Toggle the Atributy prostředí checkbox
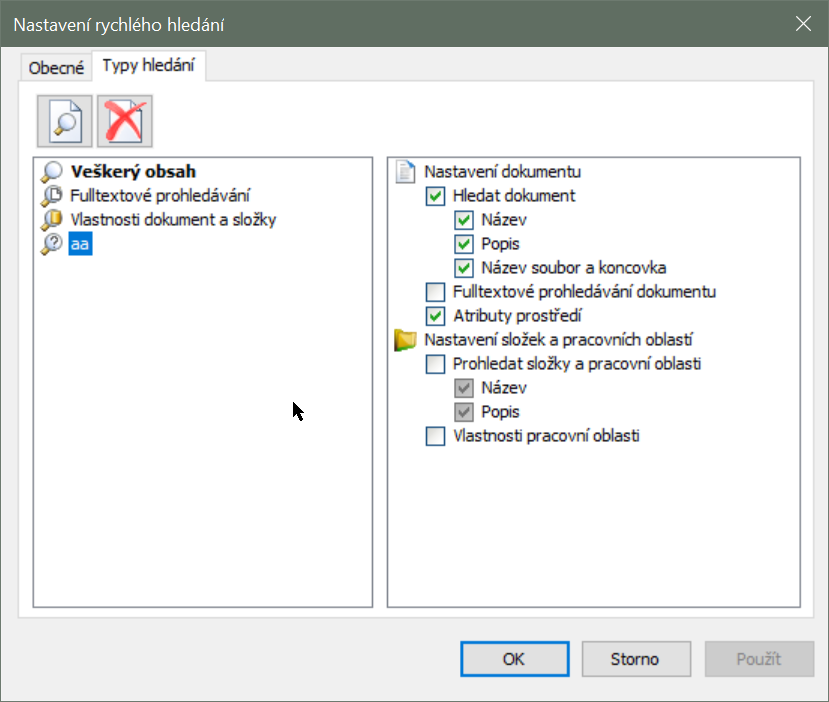This screenshot has width=829, height=702. click(x=435, y=316)
